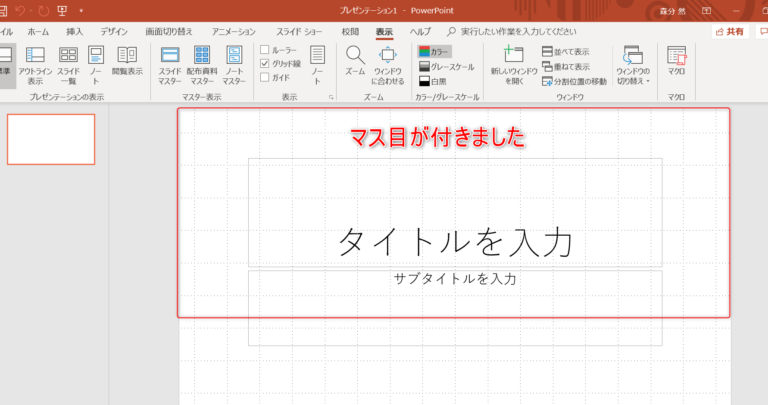
Task: Open the ズーム zoom dialog
Action: 355,61
